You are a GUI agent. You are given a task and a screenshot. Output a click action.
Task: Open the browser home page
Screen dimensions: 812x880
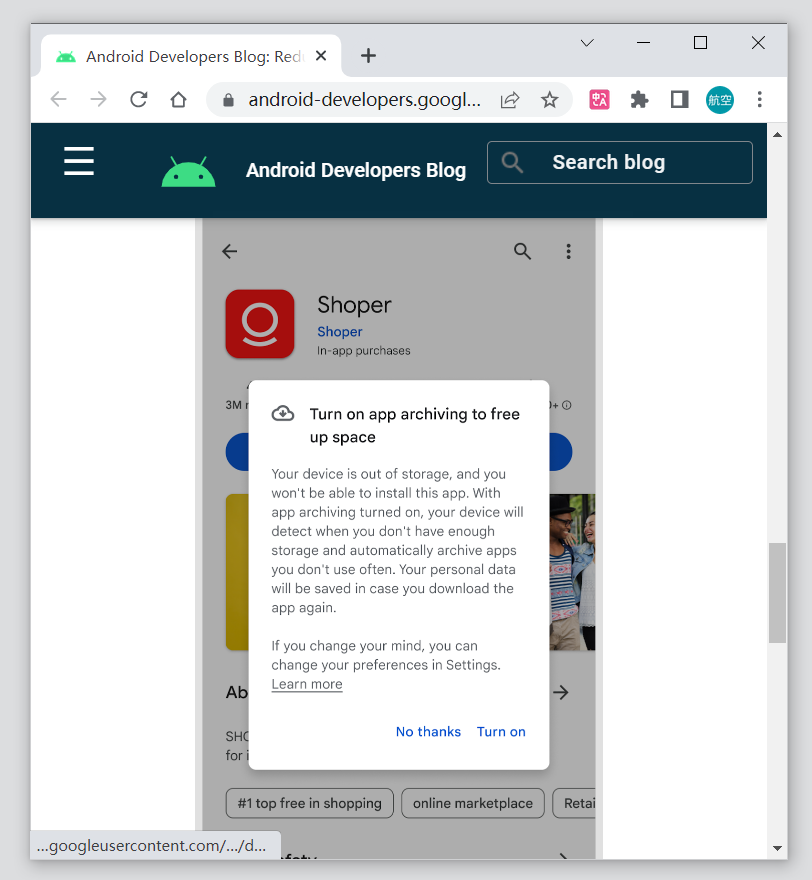pyautogui.click(x=178, y=100)
